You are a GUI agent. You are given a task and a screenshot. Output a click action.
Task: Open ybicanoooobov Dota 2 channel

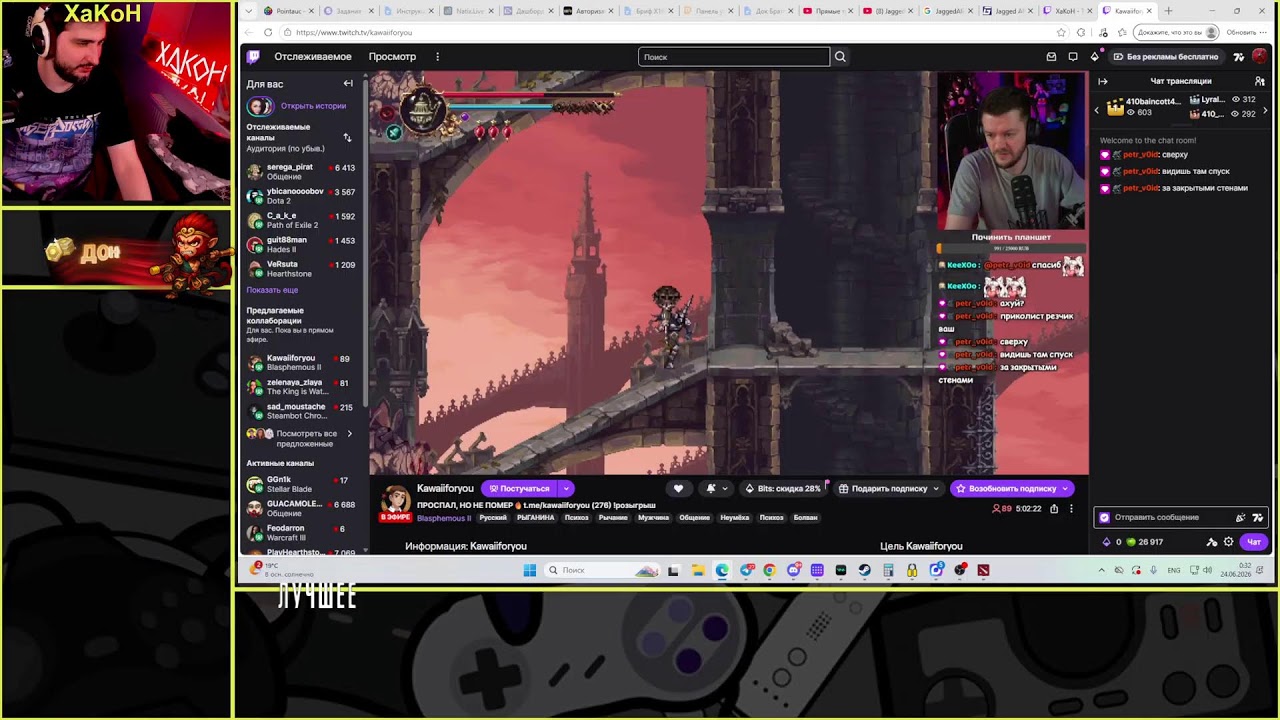(x=303, y=196)
